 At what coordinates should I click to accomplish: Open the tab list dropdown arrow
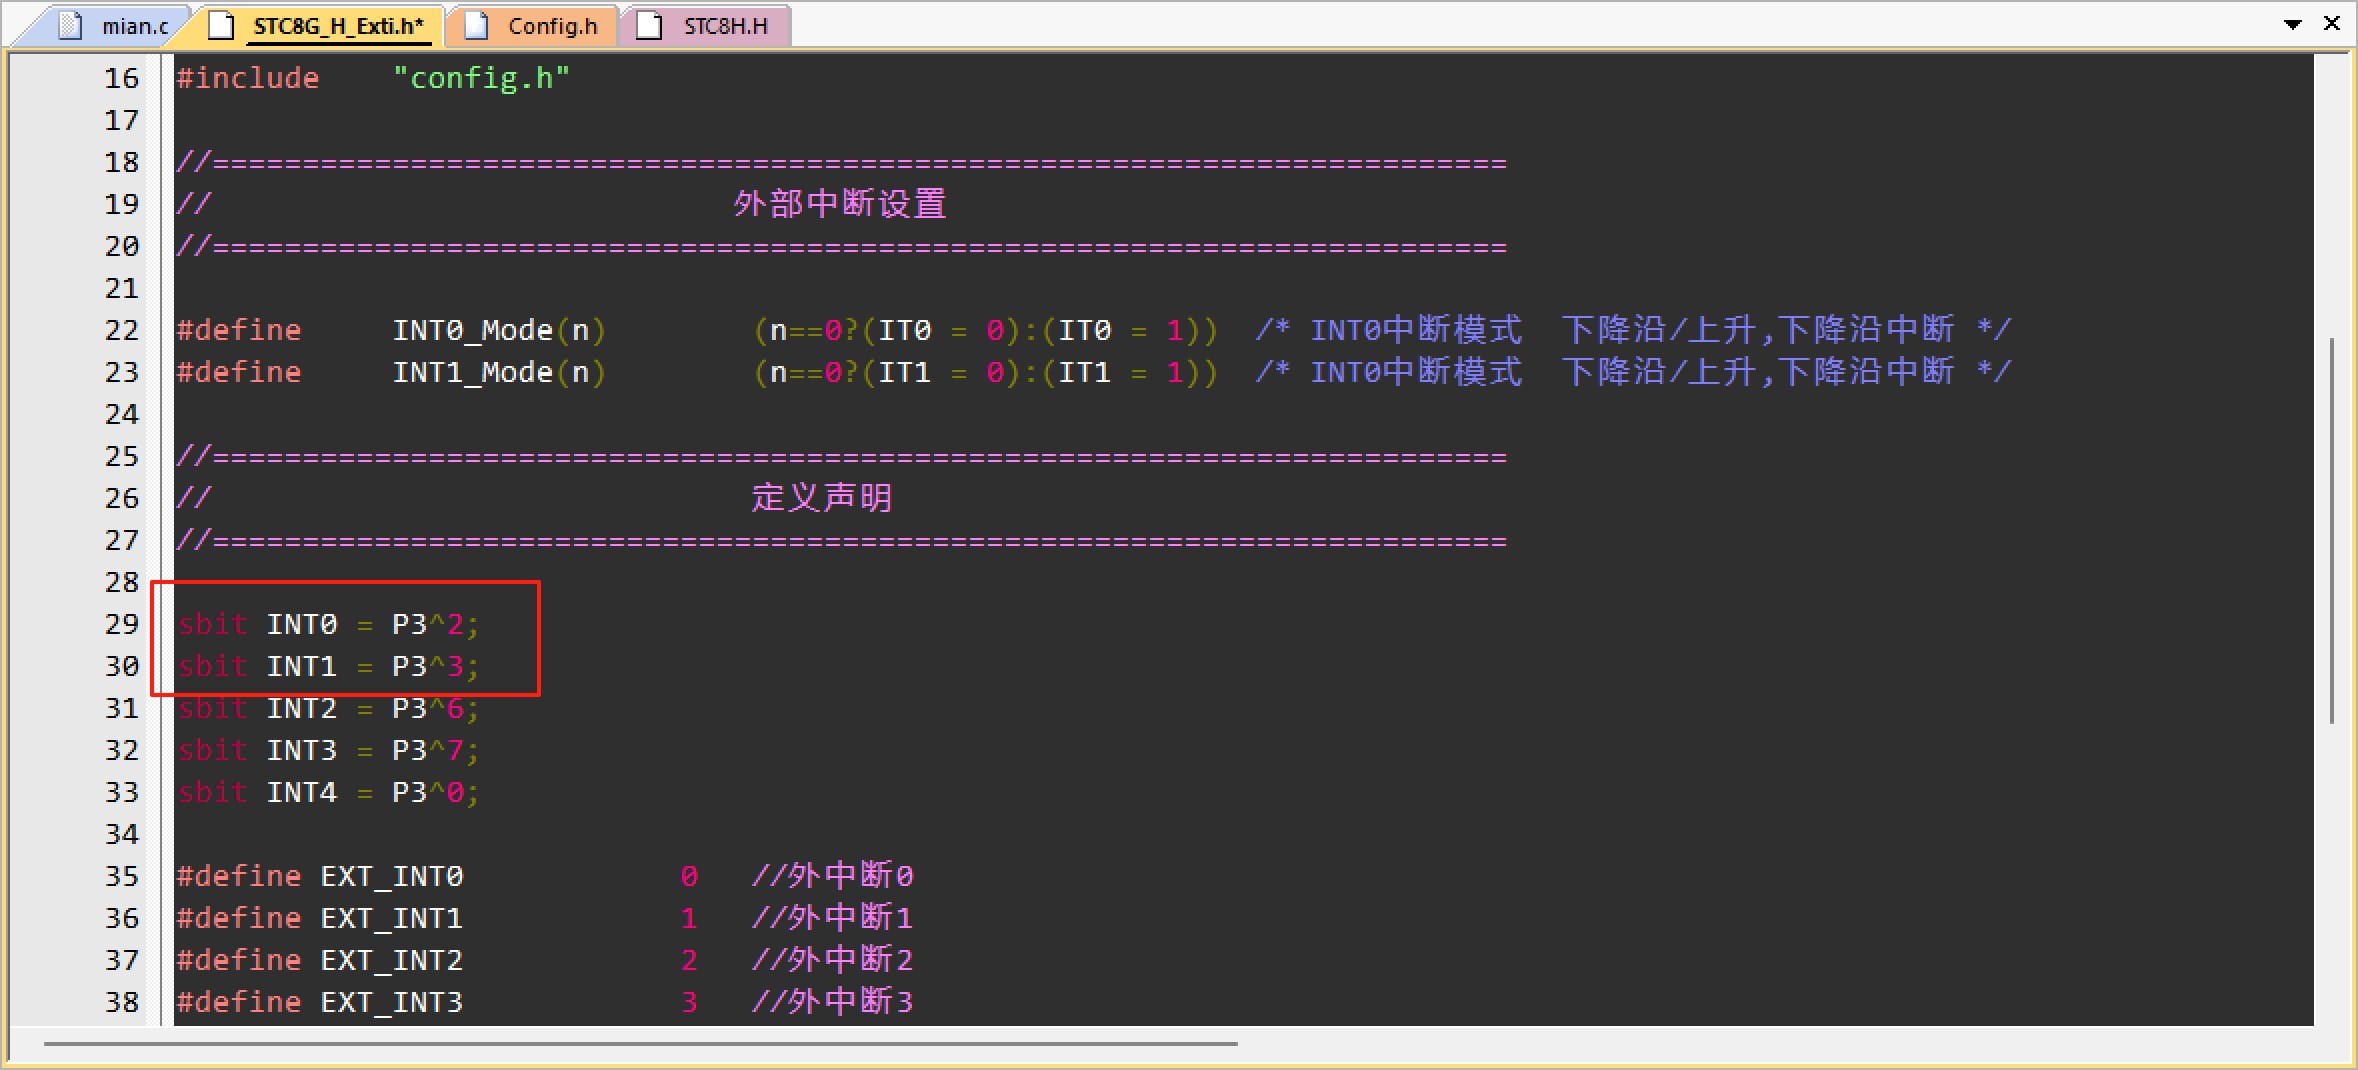coord(2293,24)
